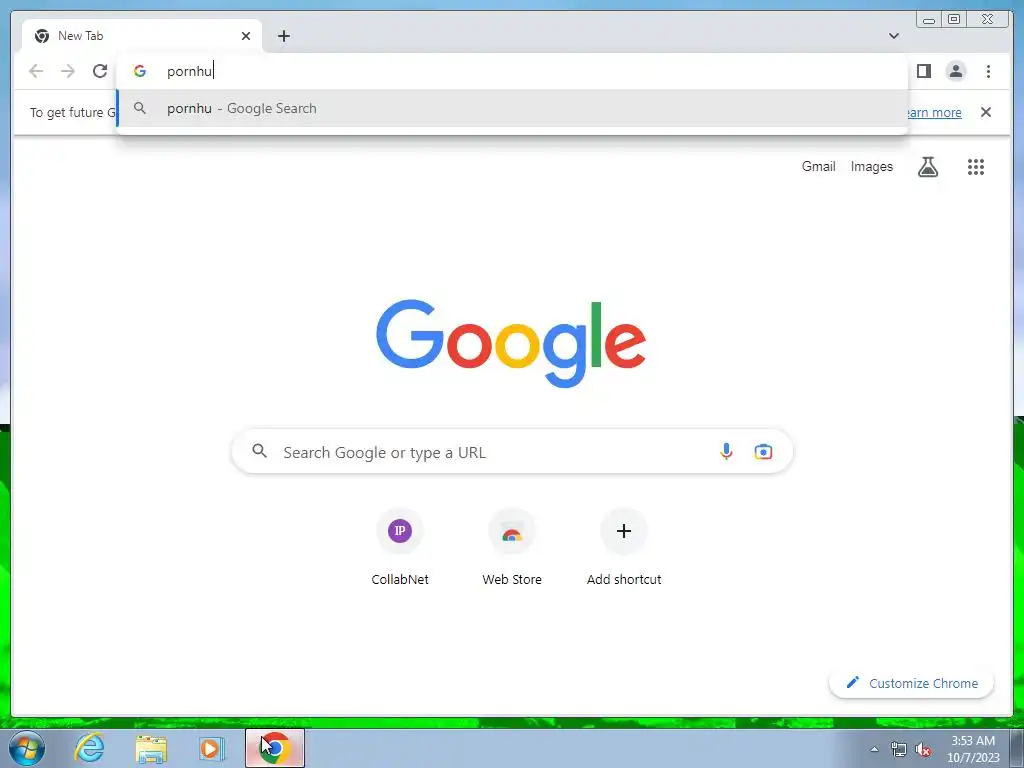Image resolution: width=1024 pixels, height=768 pixels.
Task: Reload the page with refresh icon
Action: pos(100,71)
